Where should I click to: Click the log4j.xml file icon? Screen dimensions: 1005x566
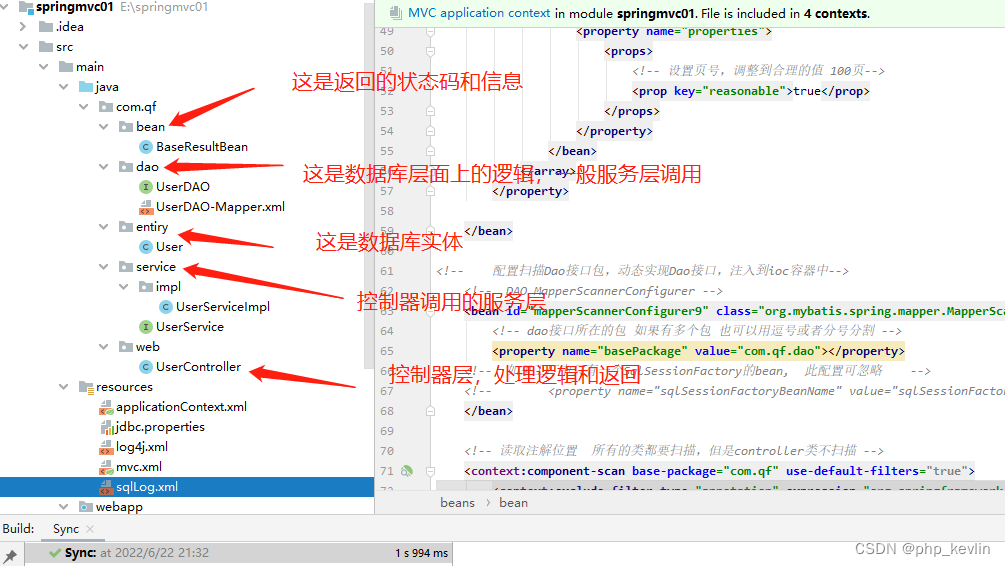tap(106, 447)
